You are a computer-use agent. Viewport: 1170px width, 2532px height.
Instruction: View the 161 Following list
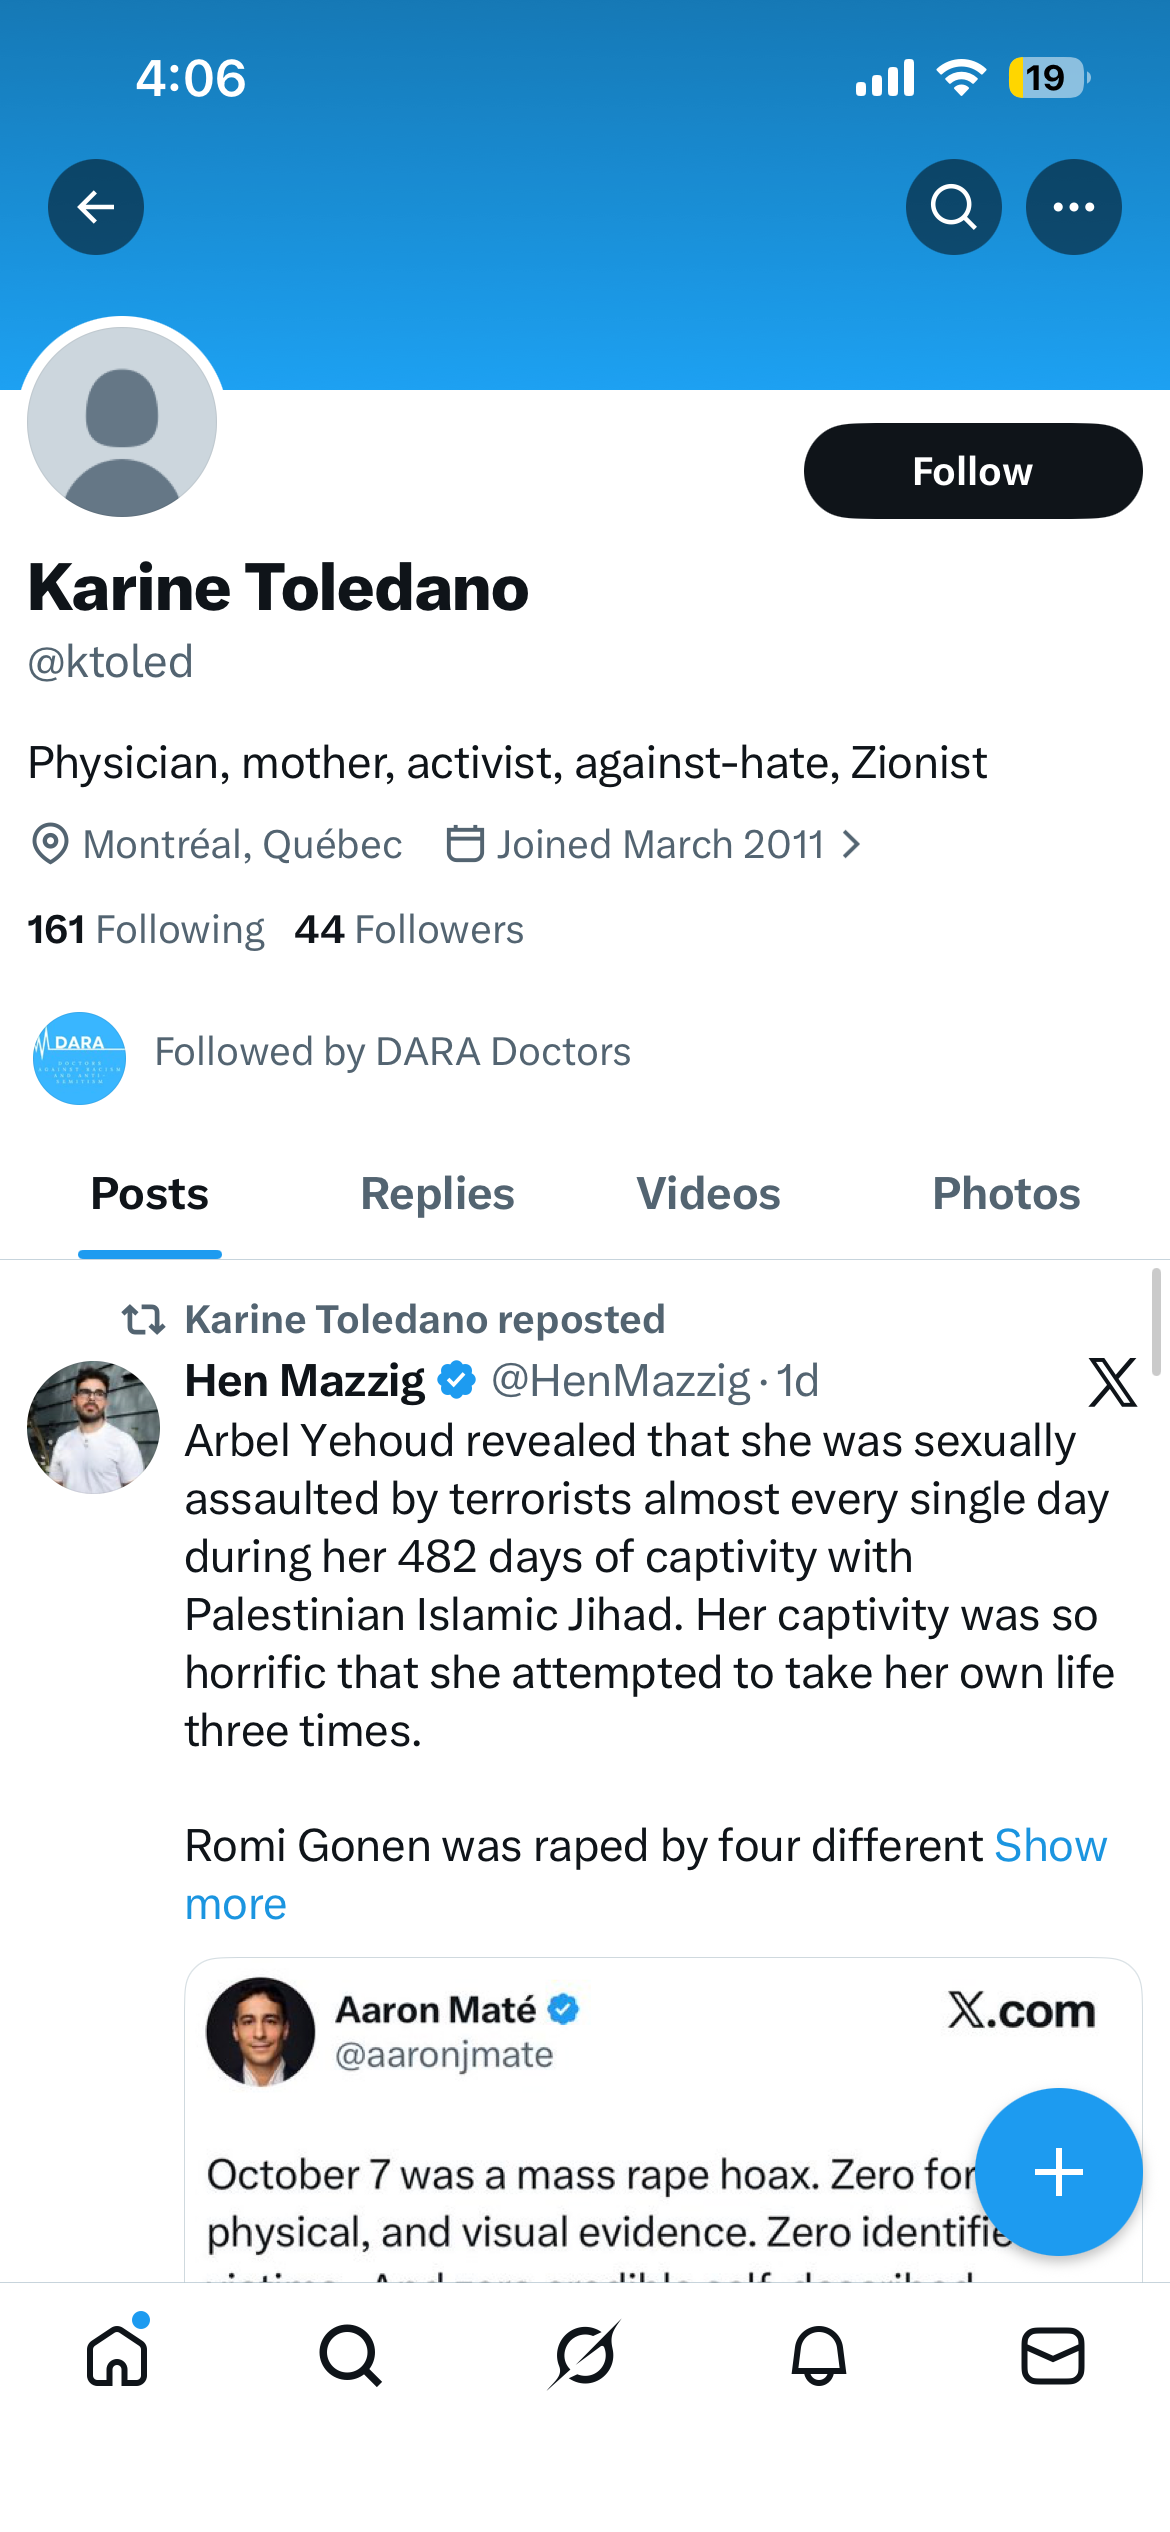(146, 930)
